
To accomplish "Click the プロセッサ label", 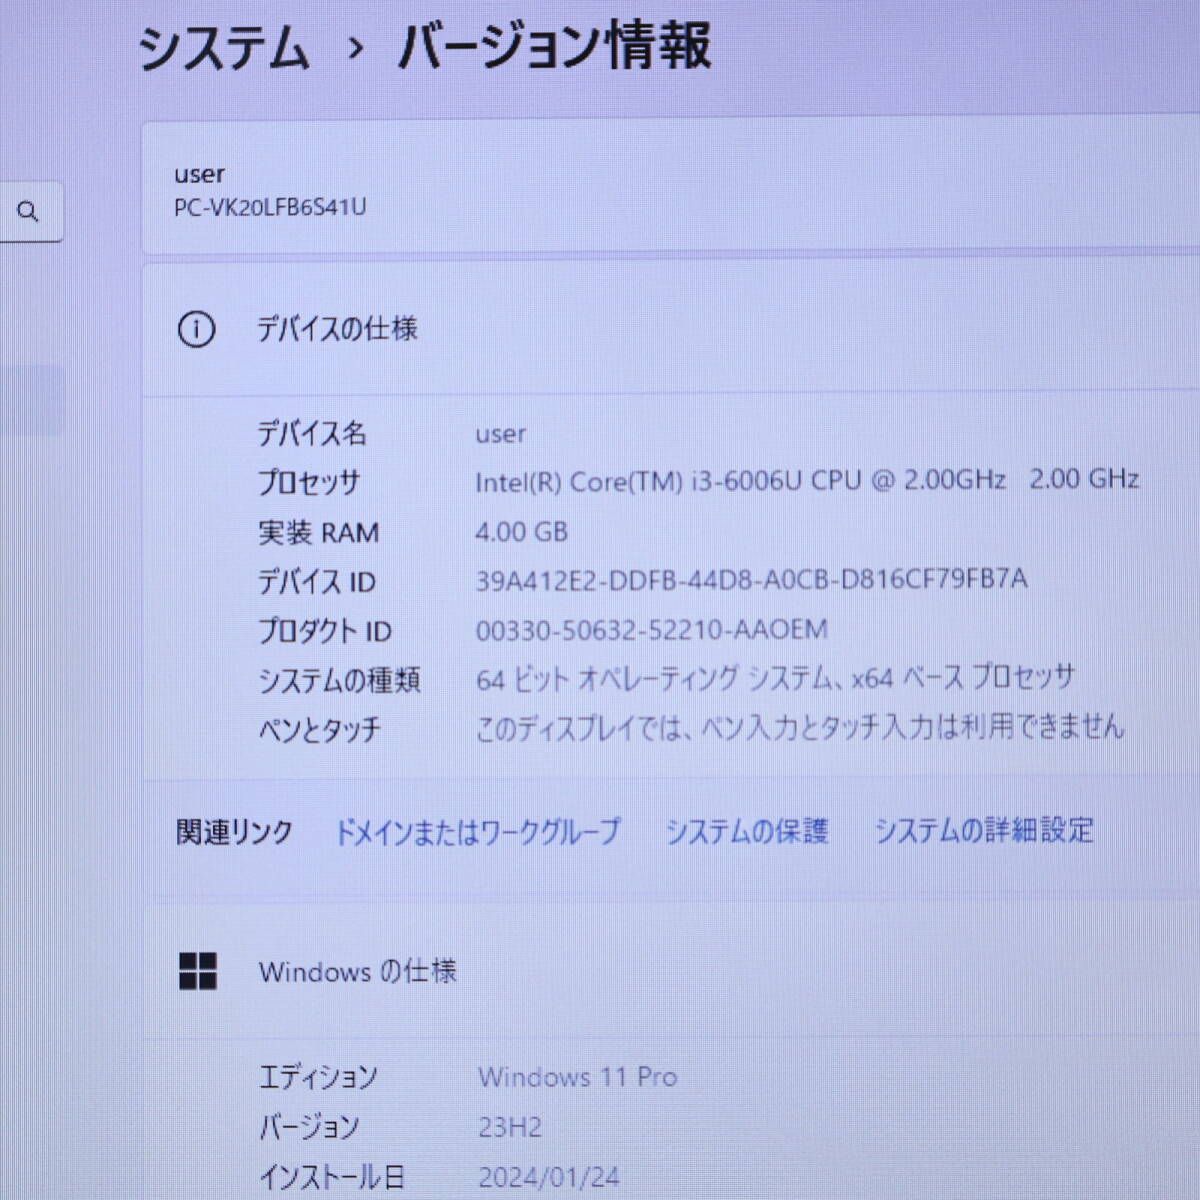I will point(309,482).
